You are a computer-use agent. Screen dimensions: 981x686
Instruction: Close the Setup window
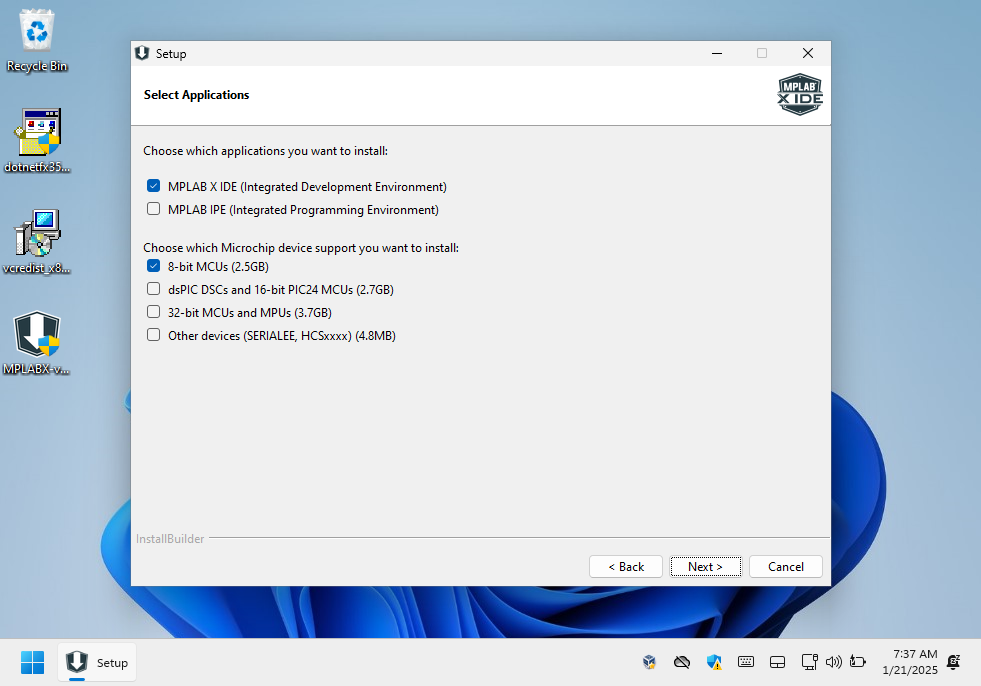tap(808, 53)
